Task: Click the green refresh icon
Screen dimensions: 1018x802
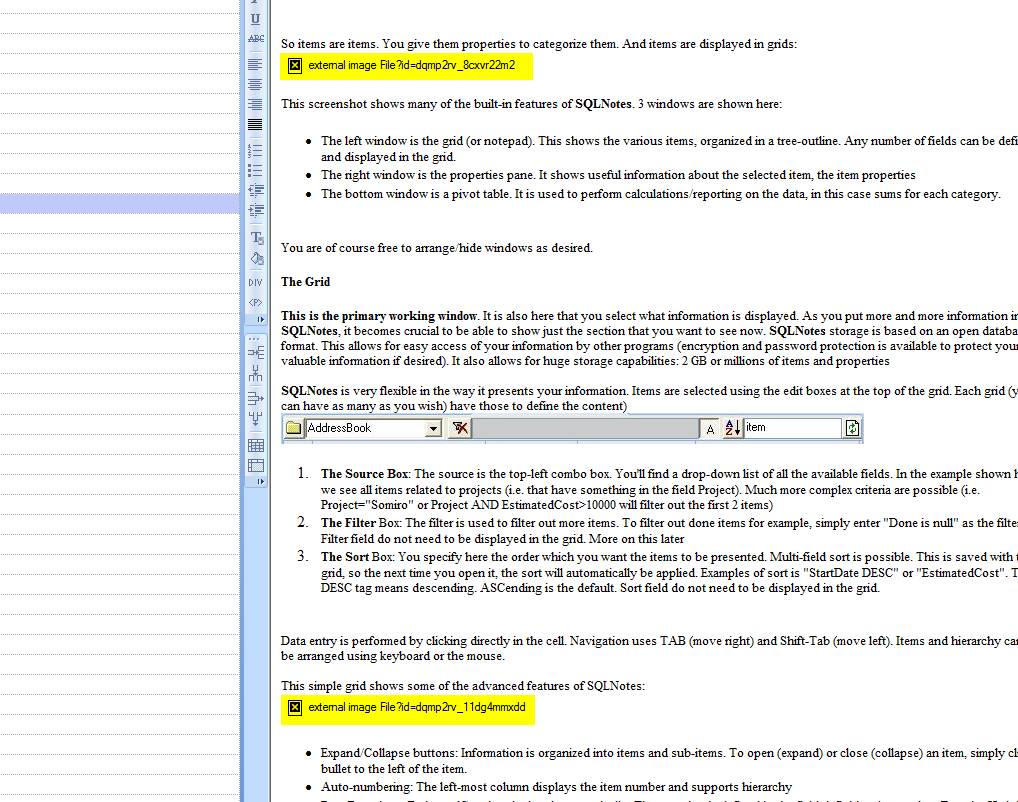Action: click(x=852, y=428)
